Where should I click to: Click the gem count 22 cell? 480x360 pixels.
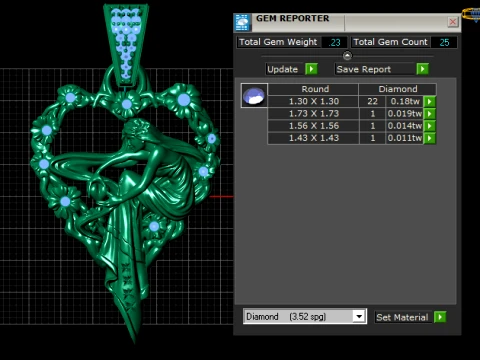pos(372,101)
